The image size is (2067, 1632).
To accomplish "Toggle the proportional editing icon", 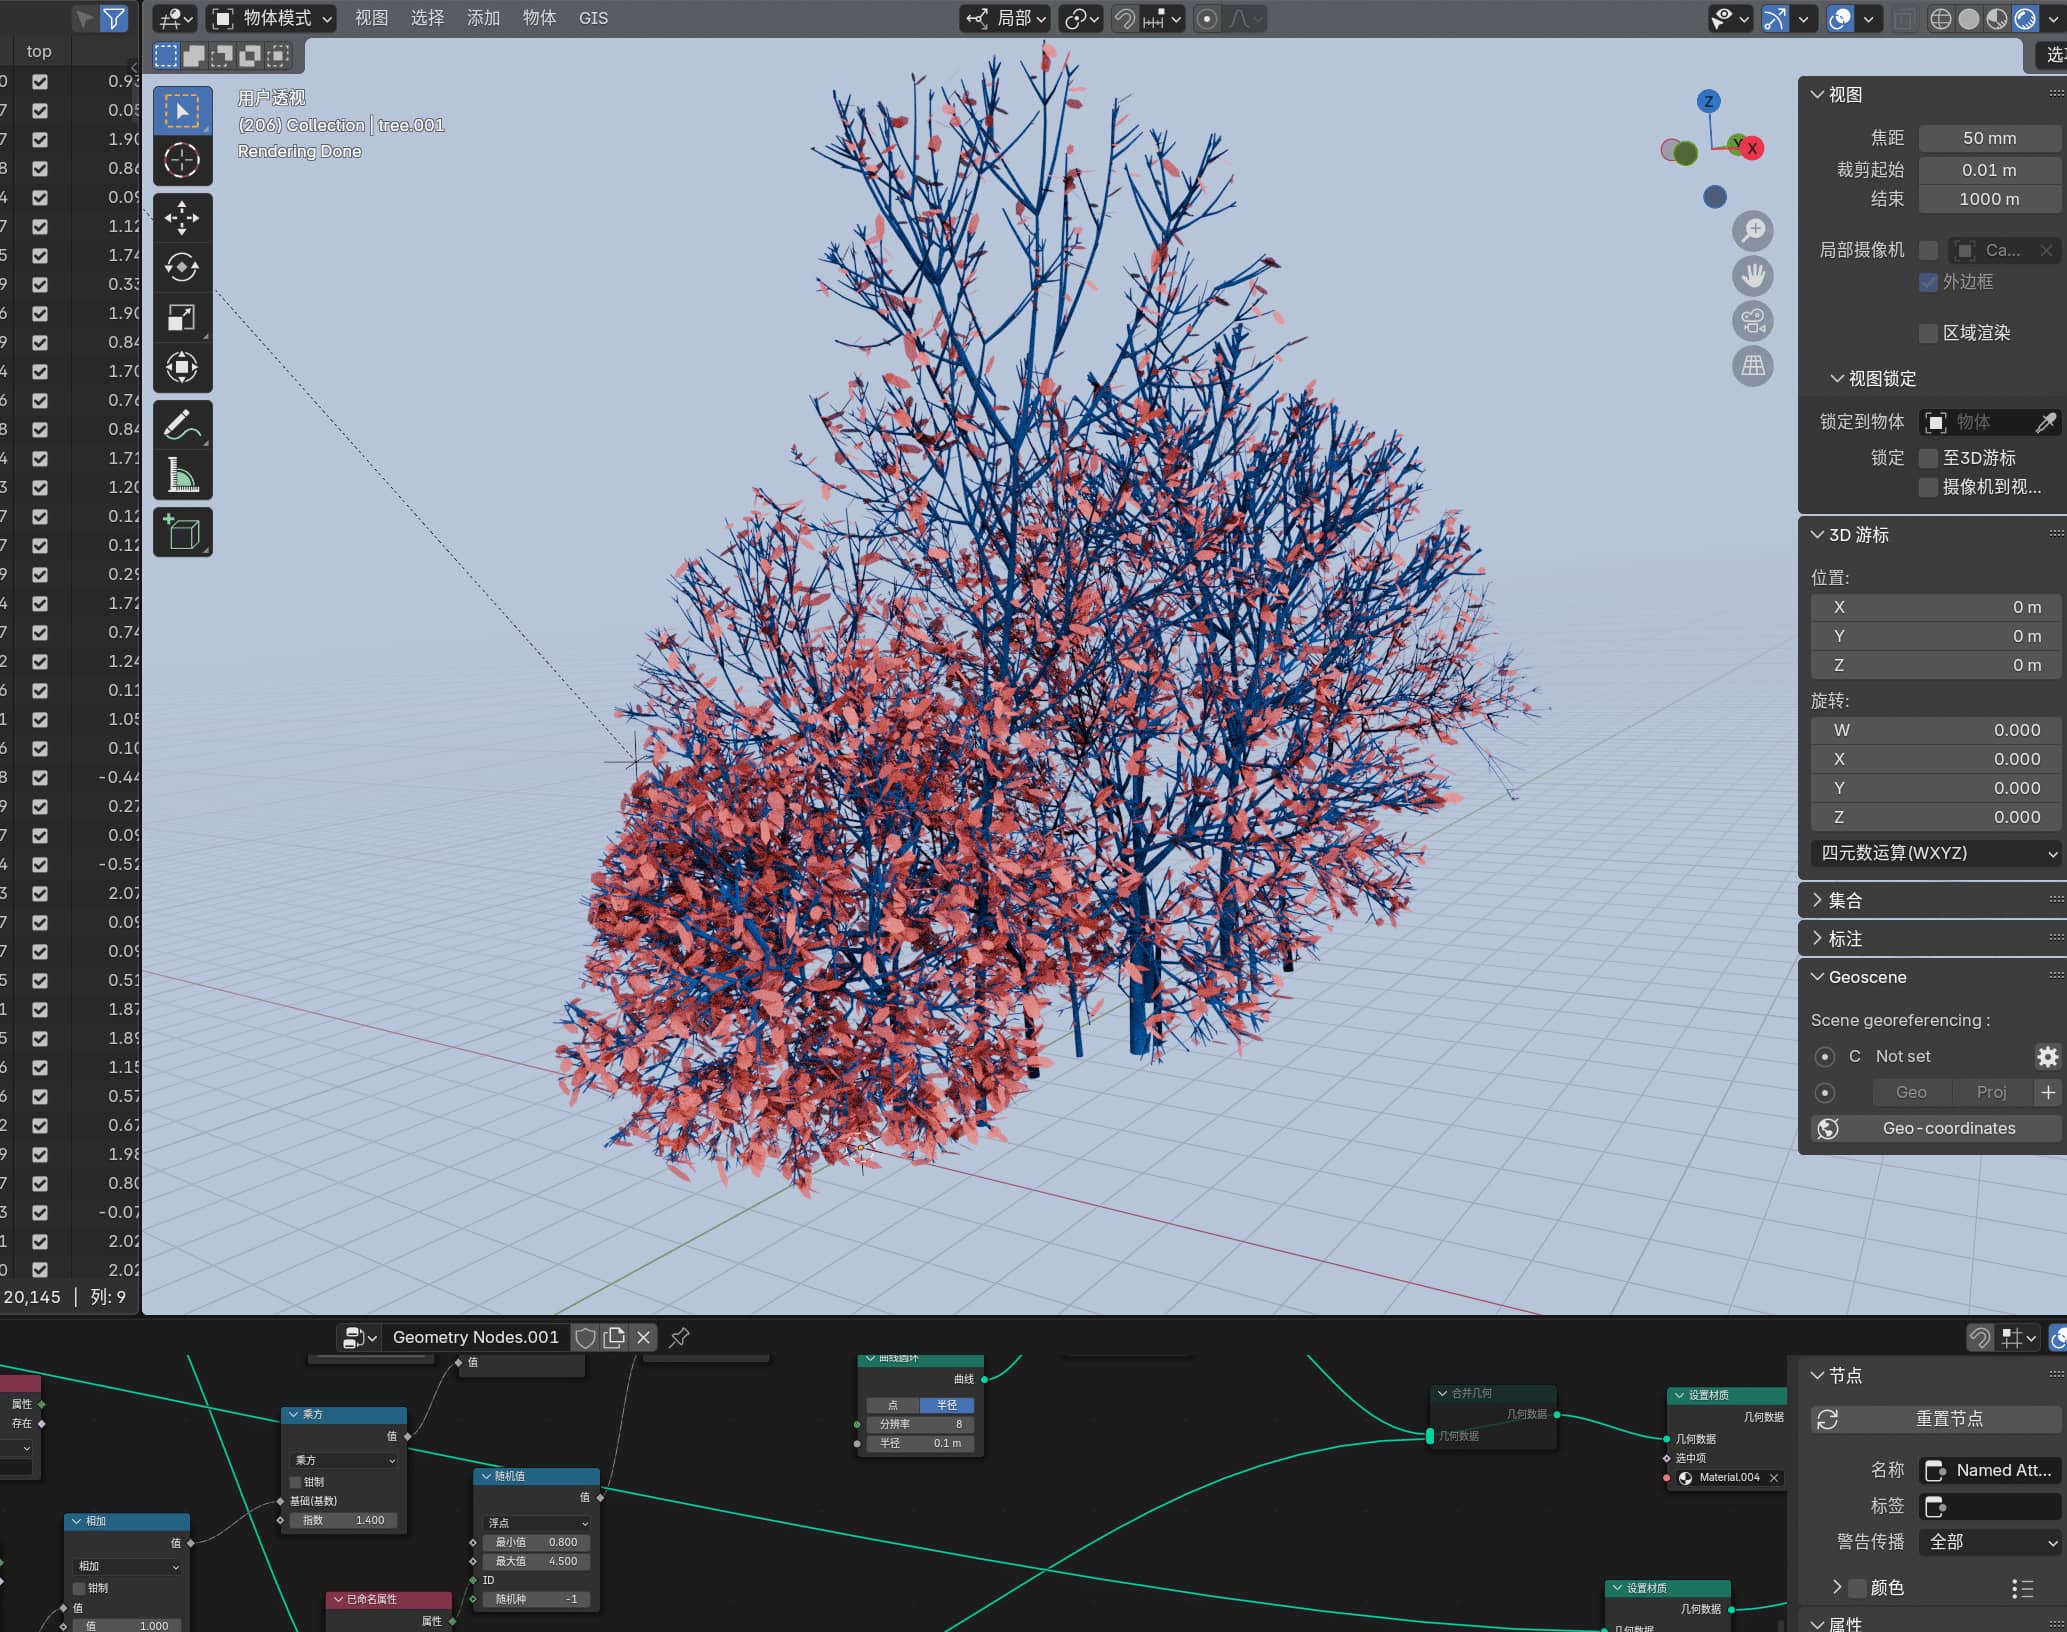I will (x=1207, y=19).
